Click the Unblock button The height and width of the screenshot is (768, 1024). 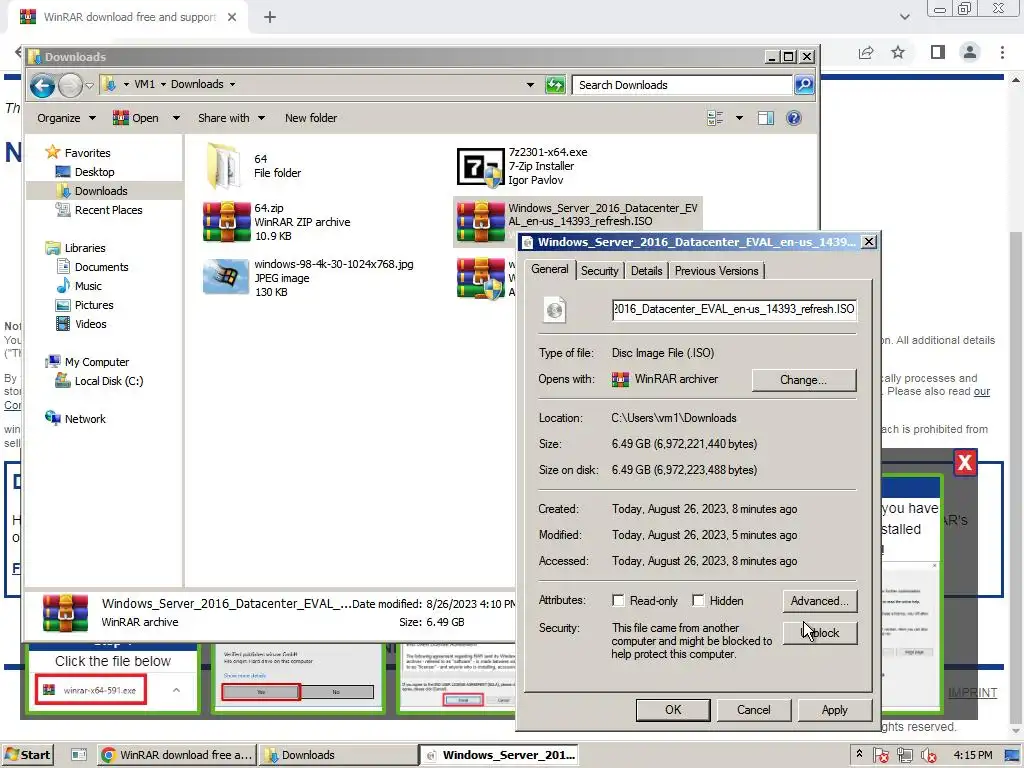(820, 633)
